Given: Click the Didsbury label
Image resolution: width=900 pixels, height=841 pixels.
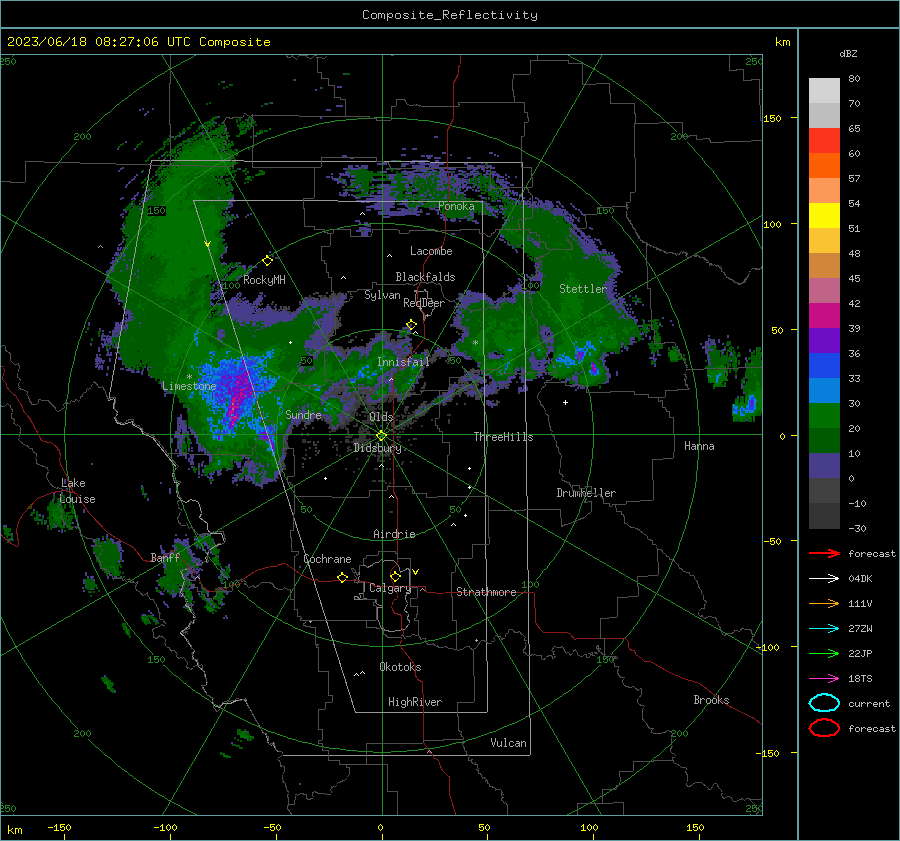Looking at the screenshot, I should pos(377,448).
